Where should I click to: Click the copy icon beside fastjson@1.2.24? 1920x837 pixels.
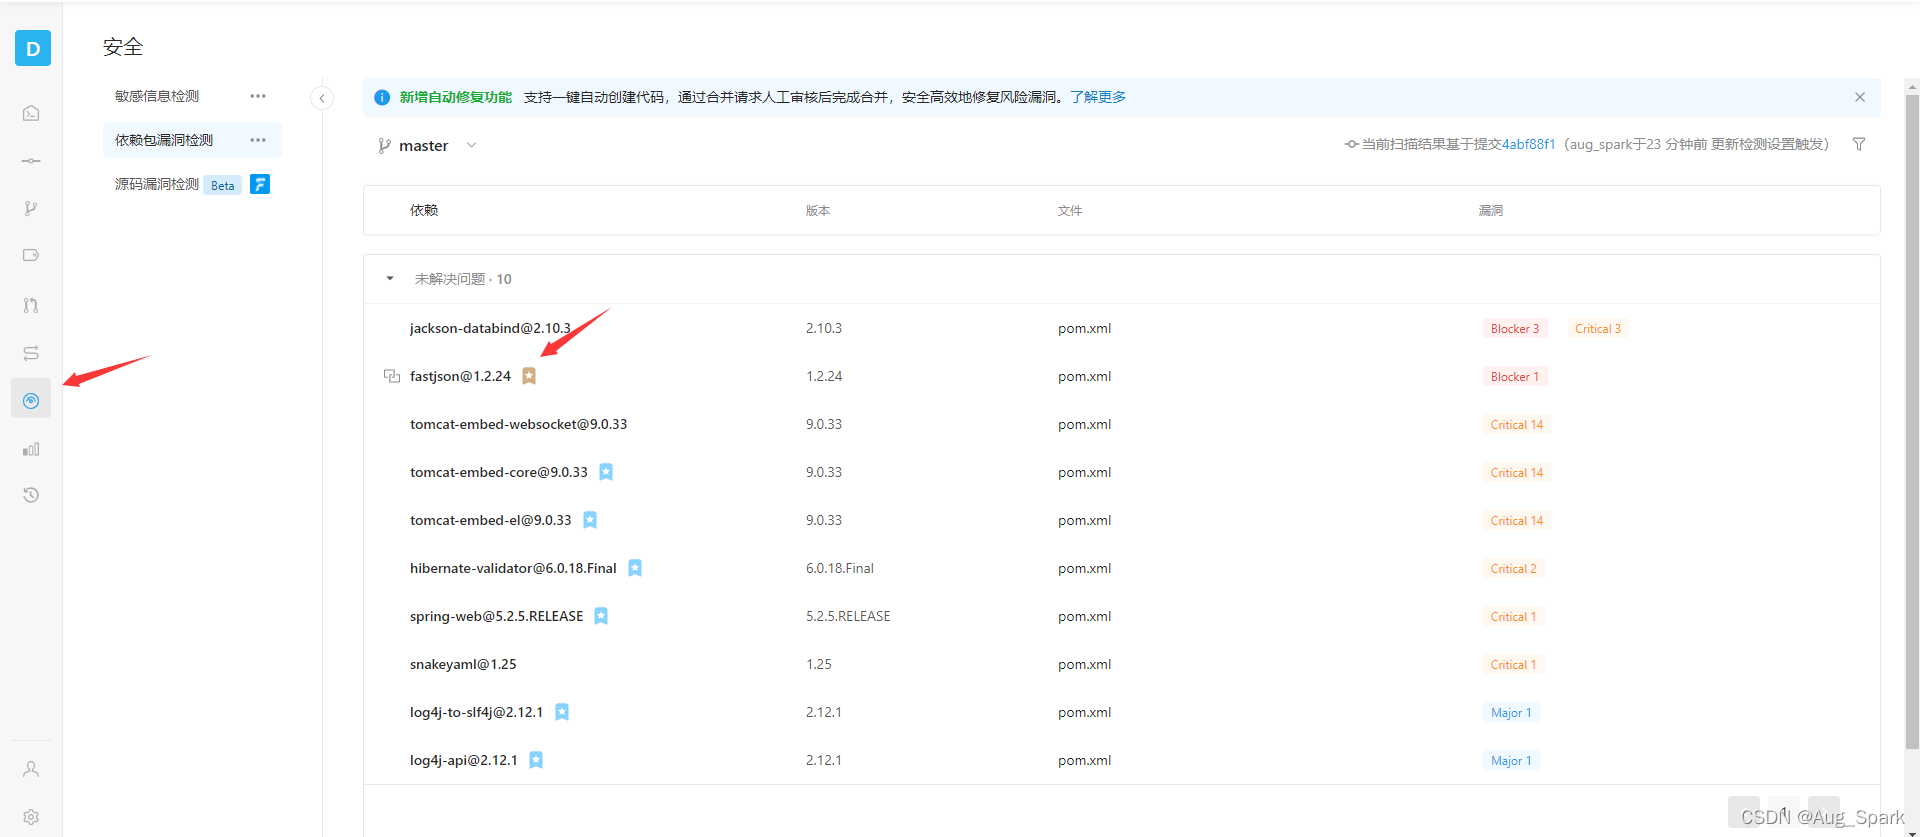(392, 376)
